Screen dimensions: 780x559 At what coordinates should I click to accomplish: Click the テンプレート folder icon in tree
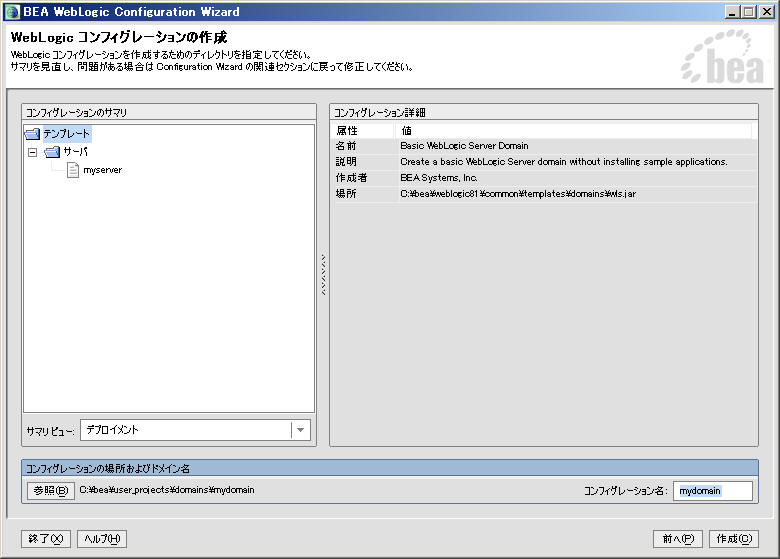[33, 133]
